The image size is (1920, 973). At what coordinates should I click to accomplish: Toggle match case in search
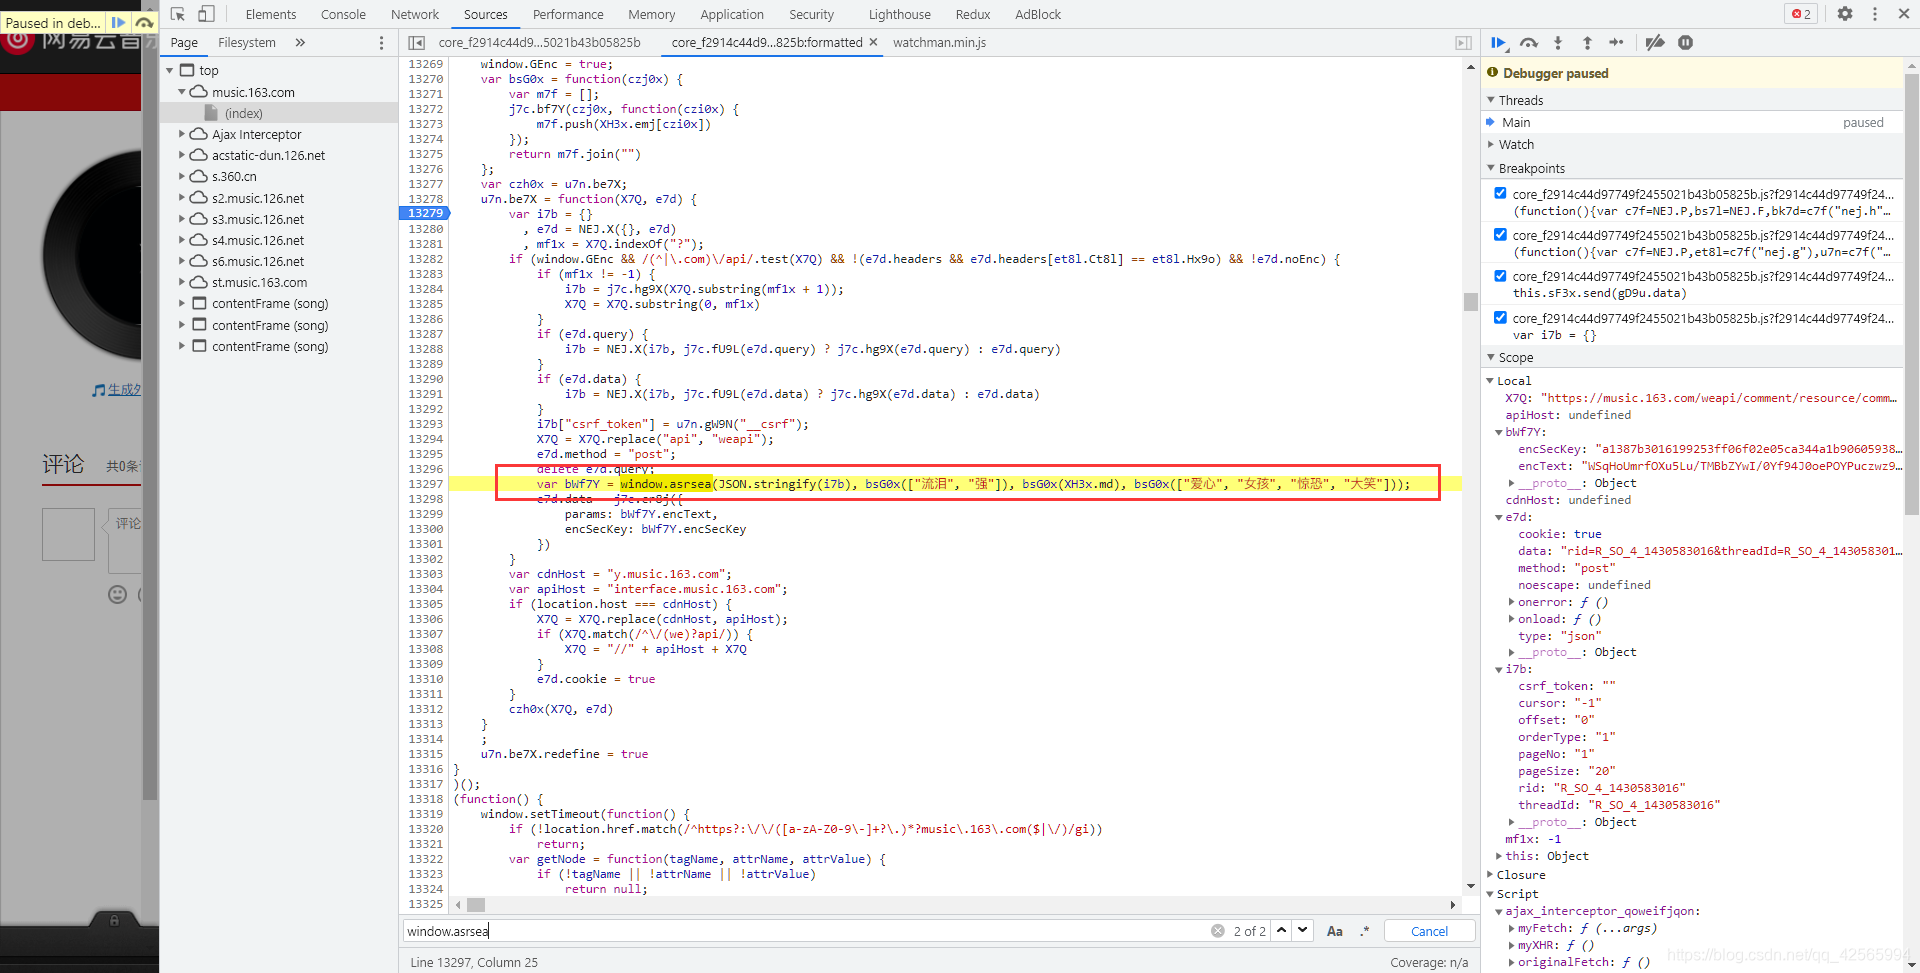click(x=1334, y=931)
